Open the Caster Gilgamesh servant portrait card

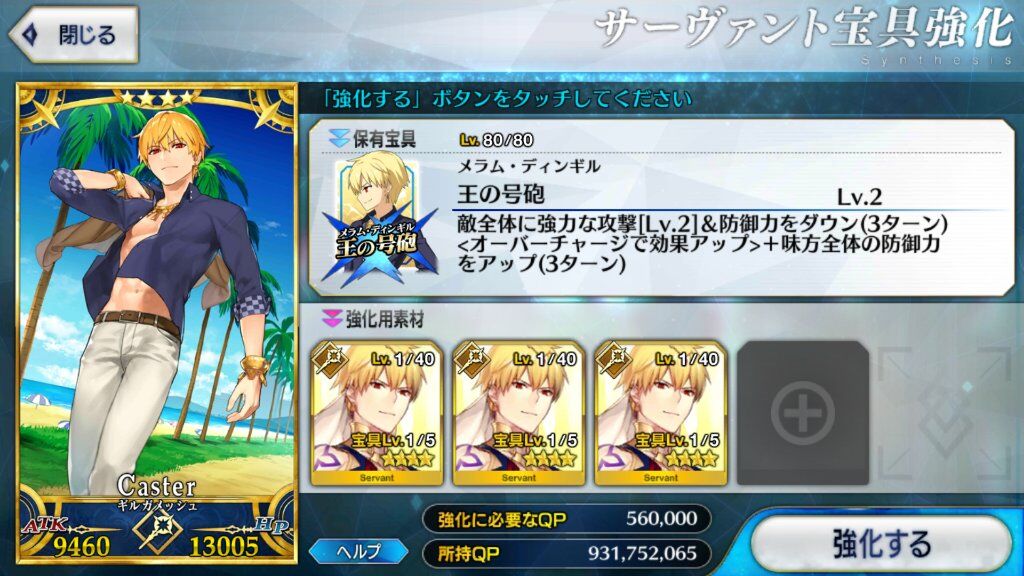[157, 323]
